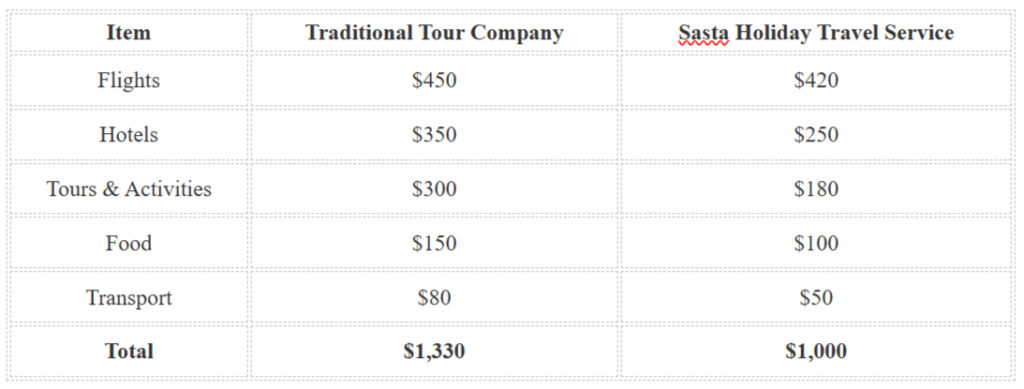Viewport: 1024px width, 389px height.
Task: Click the Sasta Holiday Travel Service header
Action: click(816, 33)
